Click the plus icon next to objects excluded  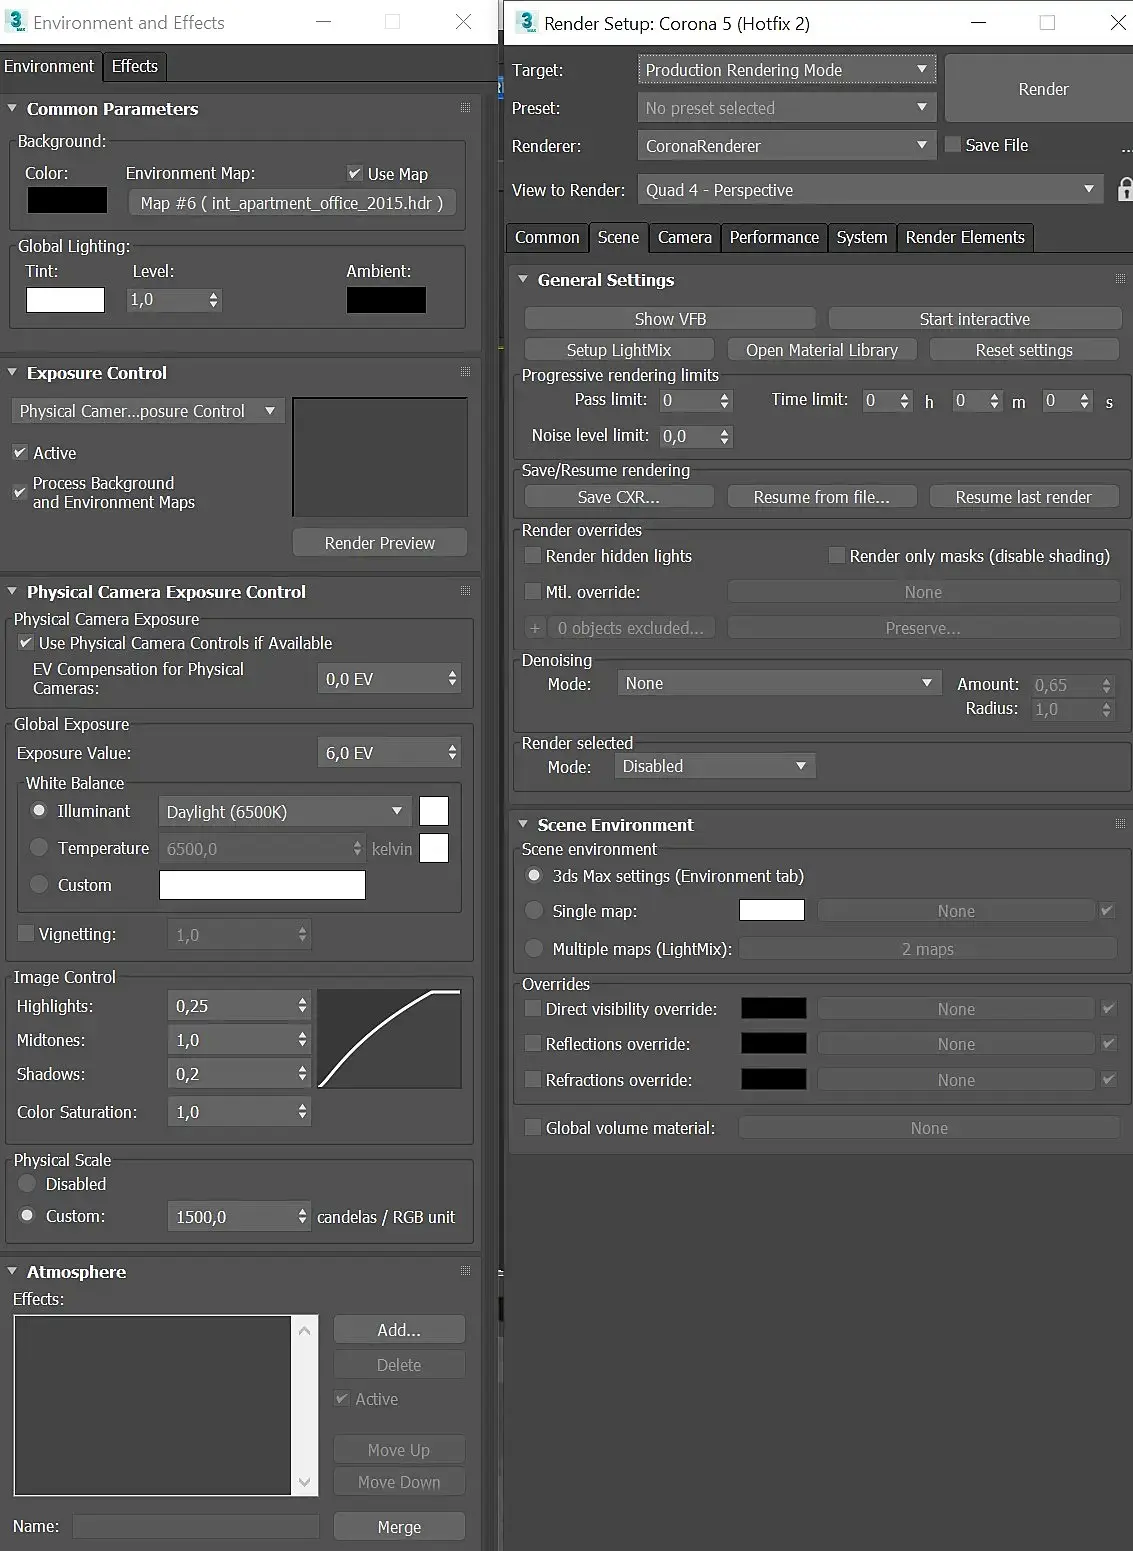coord(535,628)
